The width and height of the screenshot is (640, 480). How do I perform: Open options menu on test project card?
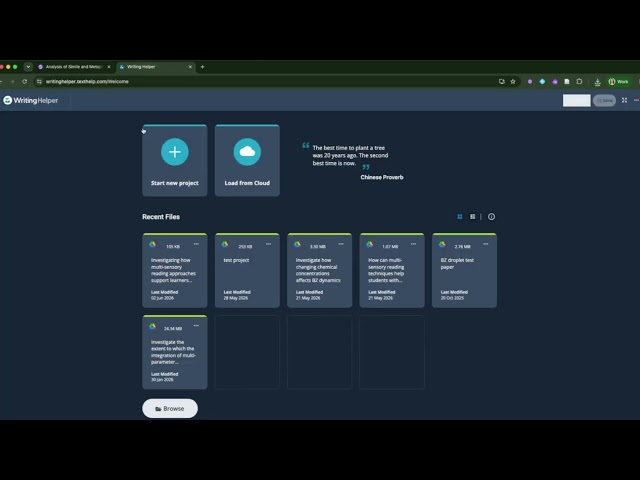(x=269, y=244)
